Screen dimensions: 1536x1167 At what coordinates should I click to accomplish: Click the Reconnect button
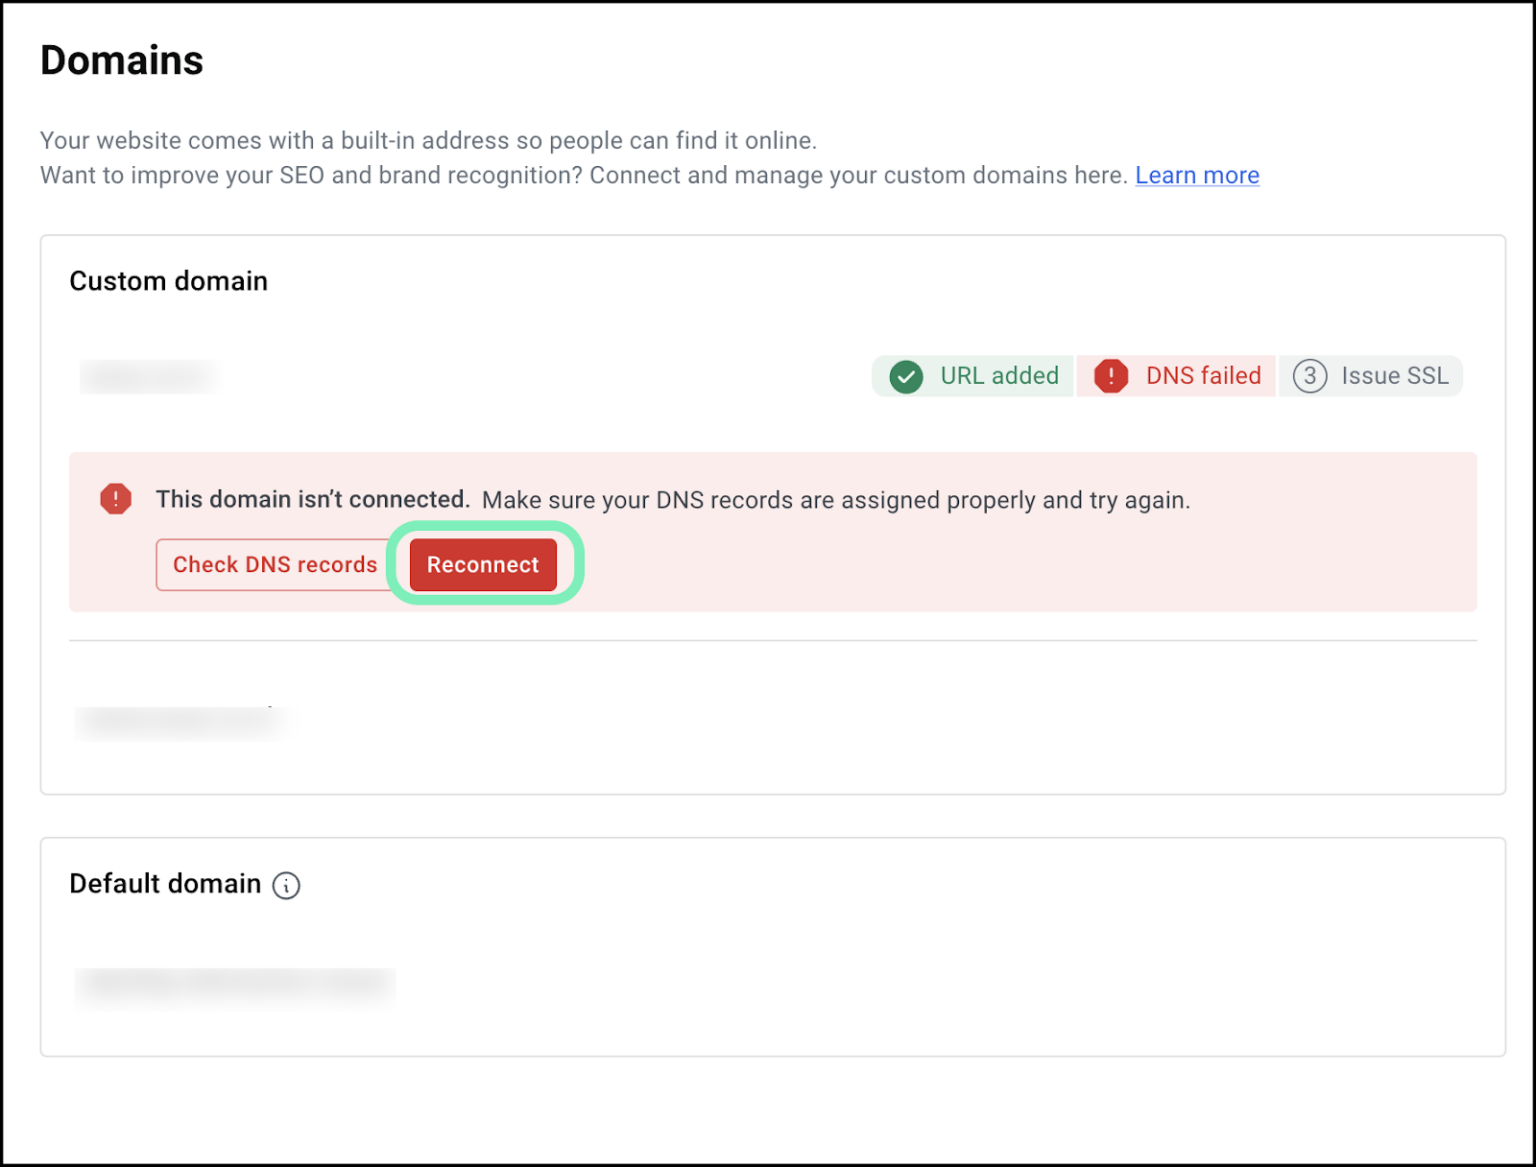coord(483,564)
